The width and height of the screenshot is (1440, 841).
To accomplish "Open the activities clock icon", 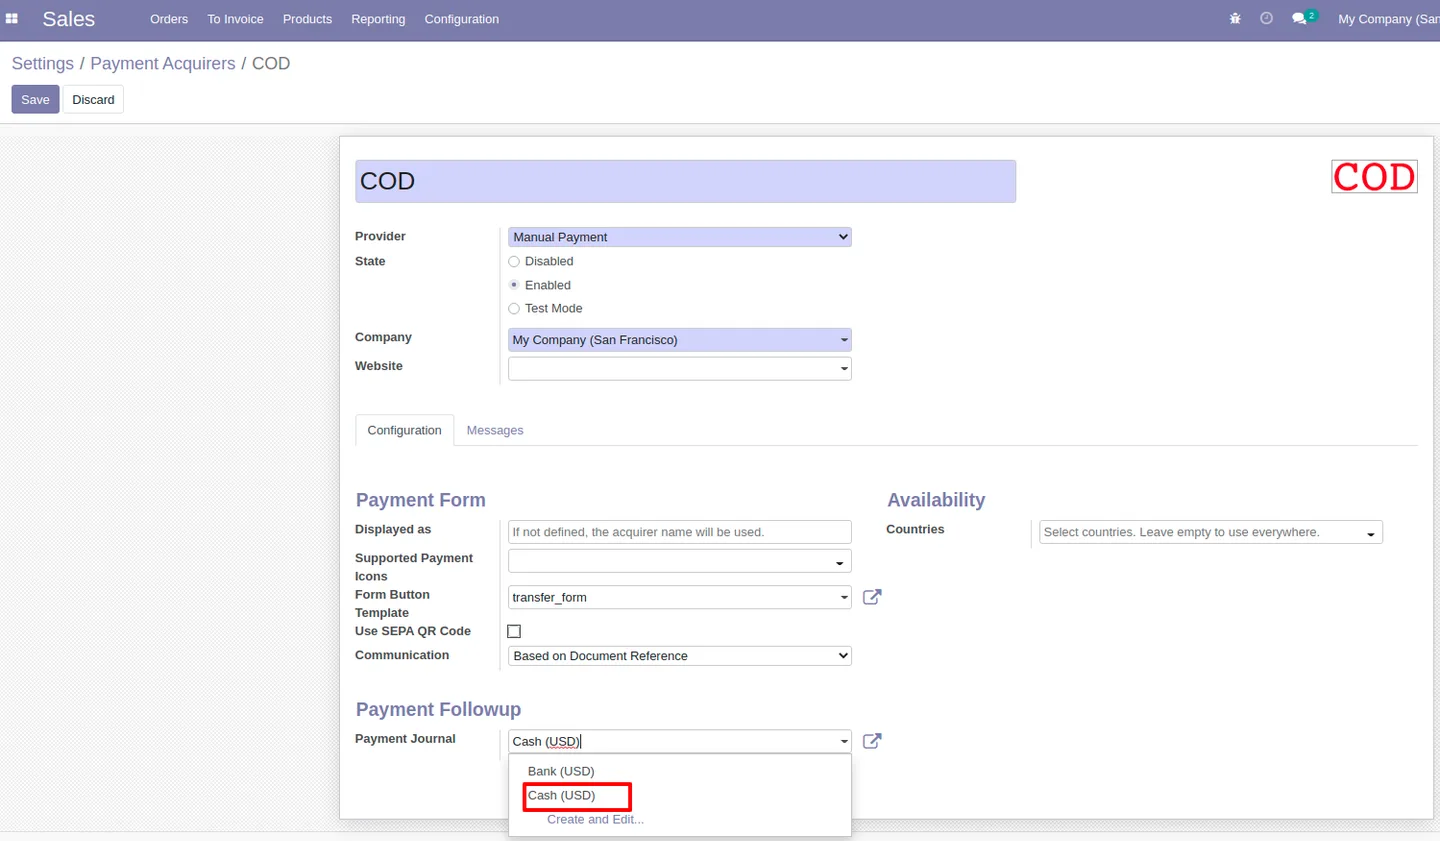I will (1266, 19).
